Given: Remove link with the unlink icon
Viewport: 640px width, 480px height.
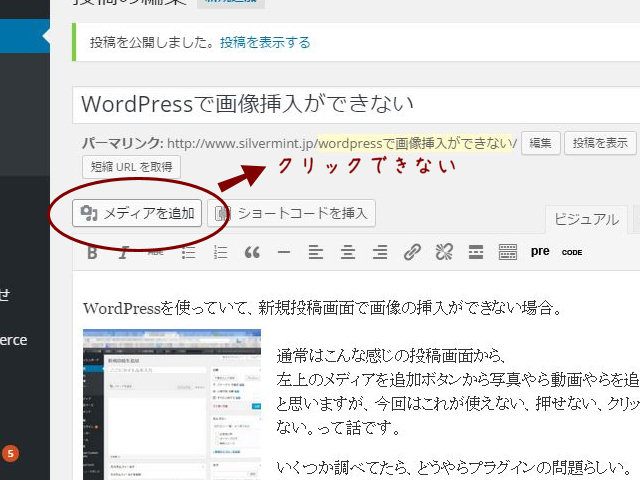Looking at the screenshot, I should (x=444, y=253).
